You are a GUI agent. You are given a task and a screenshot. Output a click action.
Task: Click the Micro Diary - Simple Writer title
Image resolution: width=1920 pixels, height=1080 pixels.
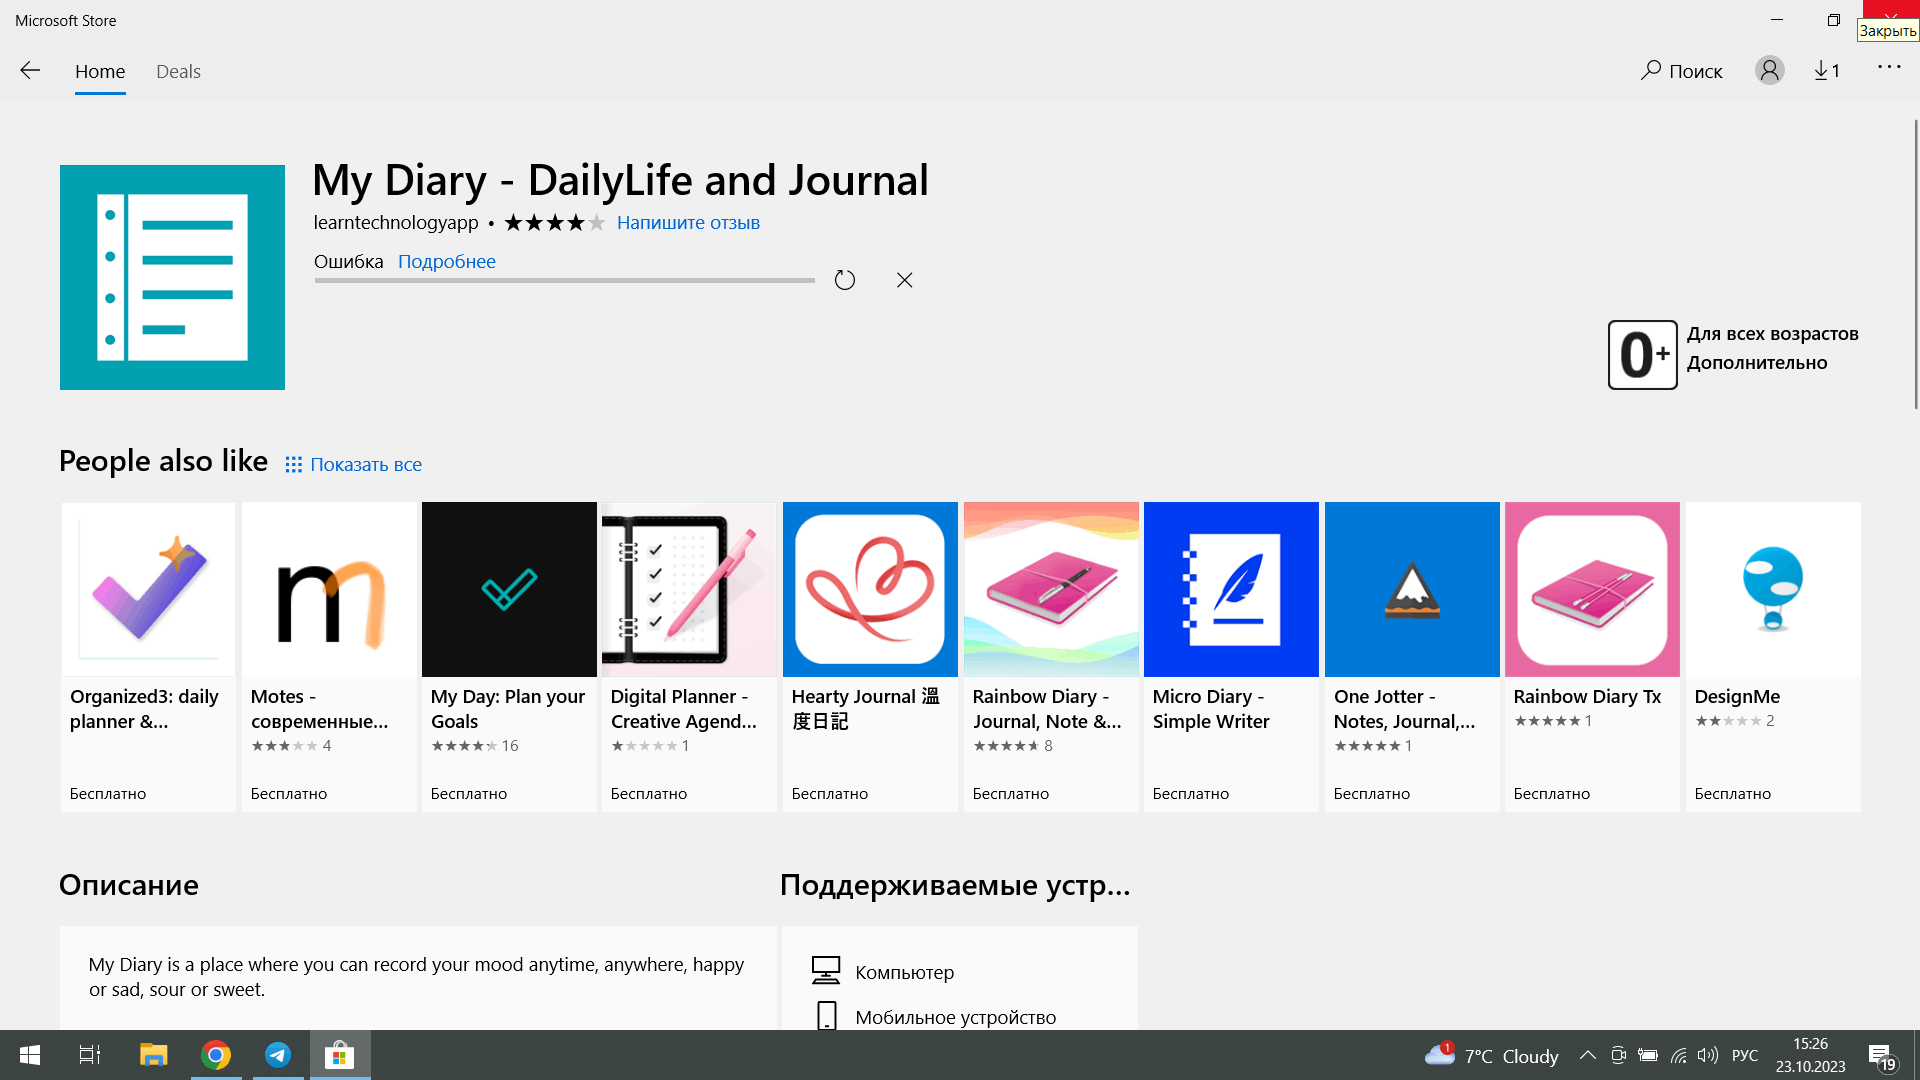click(x=1211, y=709)
